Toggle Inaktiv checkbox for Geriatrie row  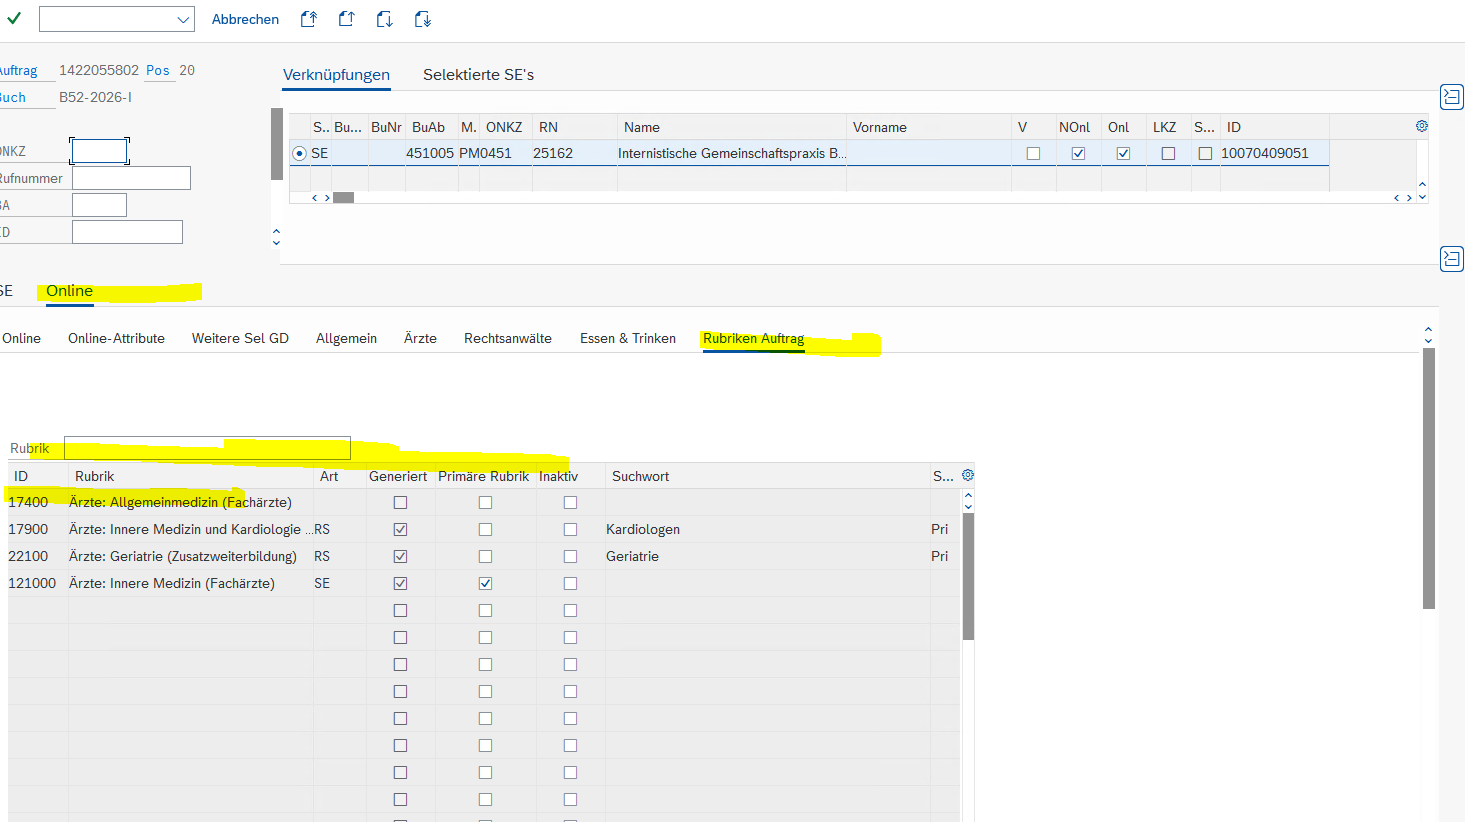point(570,556)
